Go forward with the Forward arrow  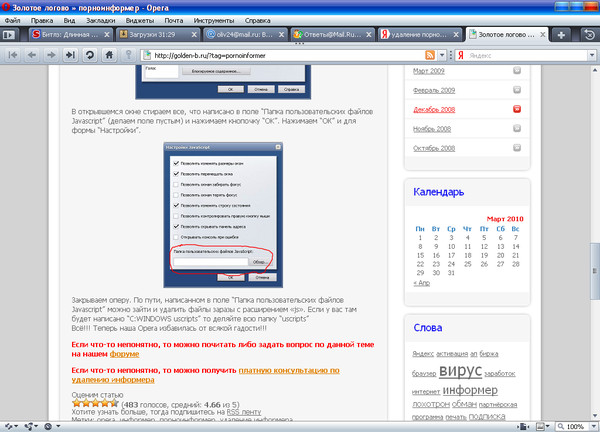(x=51, y=55)
